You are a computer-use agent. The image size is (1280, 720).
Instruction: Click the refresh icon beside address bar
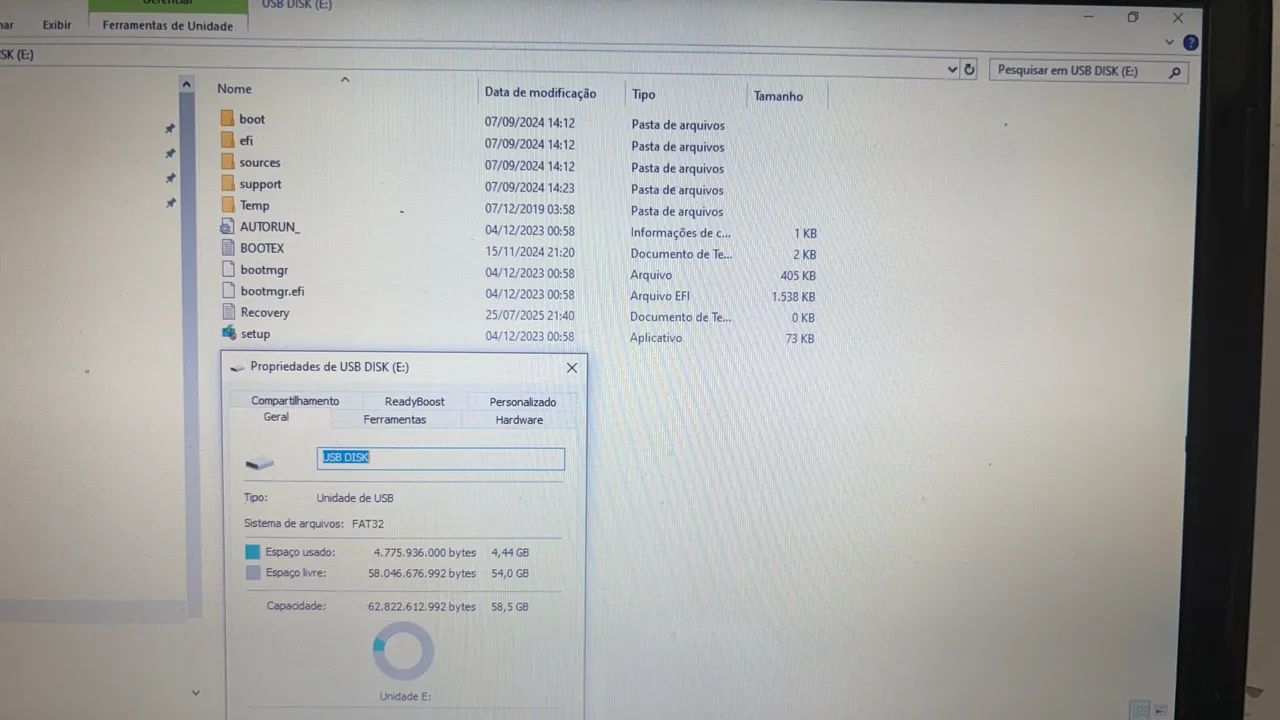(968, 70)
